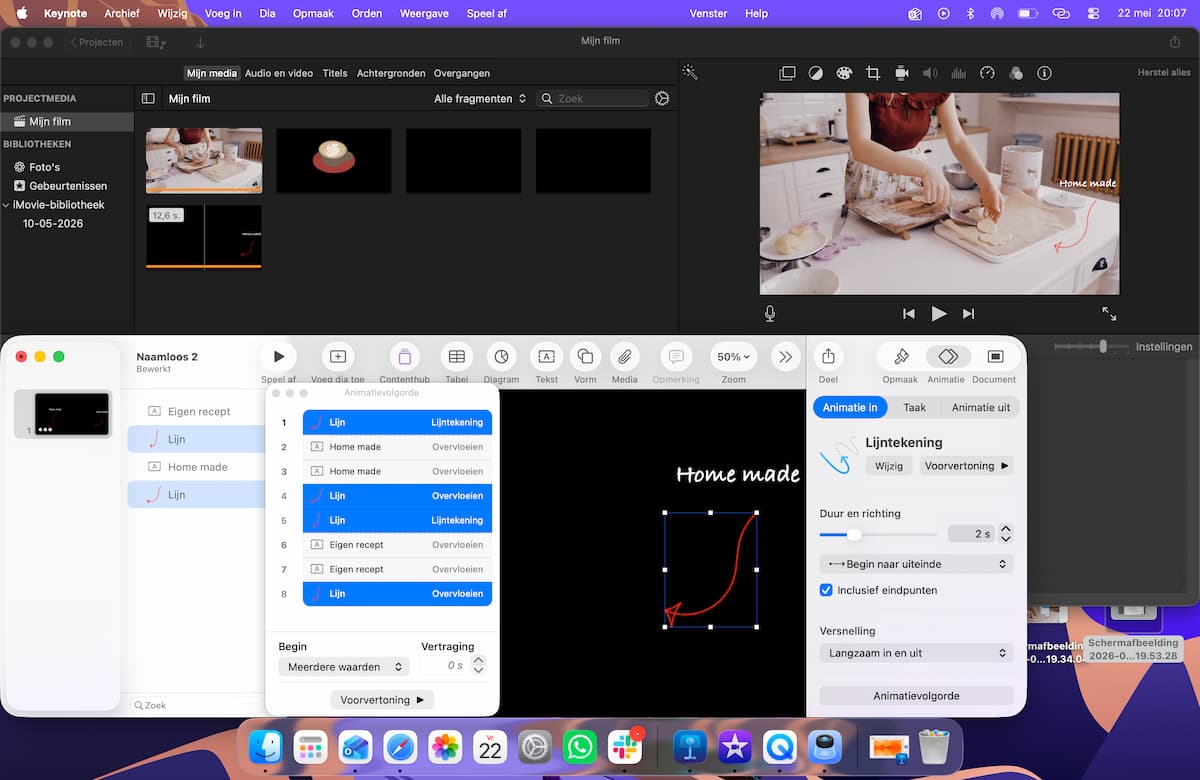This screenshot has height=780, width=1200.
Task: Open the Voeg in menu
Action: pyautogui.click(x=222, y=13)
